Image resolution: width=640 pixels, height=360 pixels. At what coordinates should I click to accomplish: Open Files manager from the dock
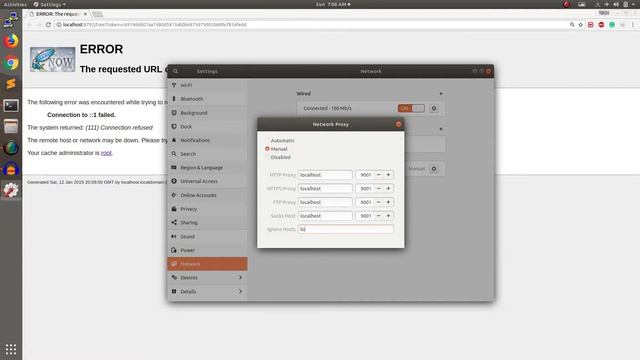[11, 127]
